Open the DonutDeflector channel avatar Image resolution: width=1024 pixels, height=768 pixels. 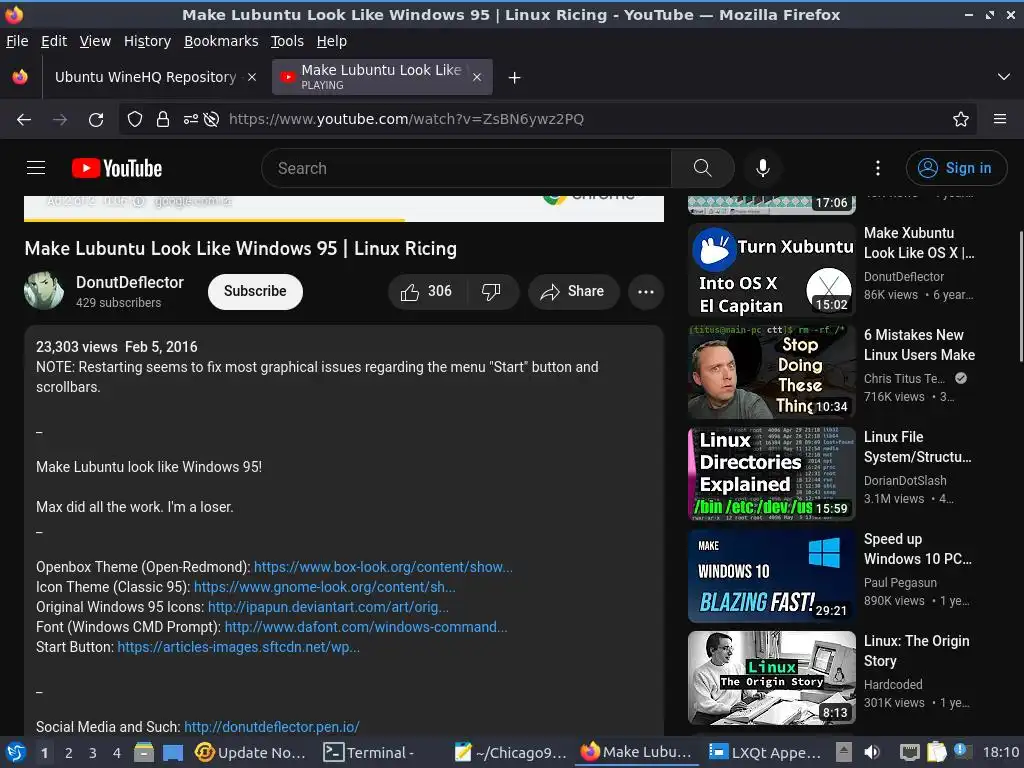tap(44, 291)
